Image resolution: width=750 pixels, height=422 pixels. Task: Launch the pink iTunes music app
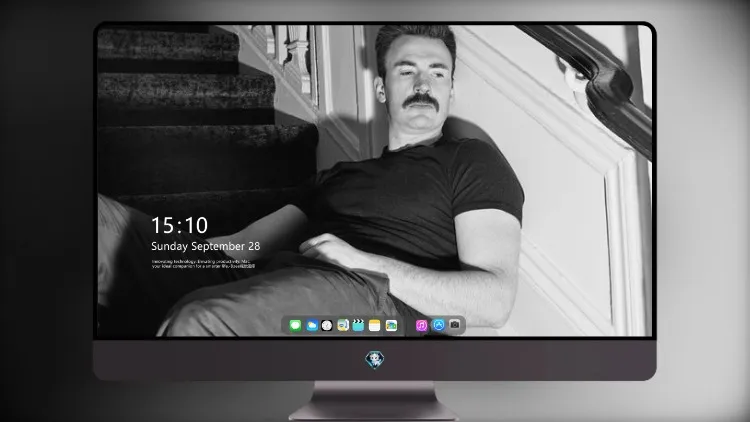point(421,326)
